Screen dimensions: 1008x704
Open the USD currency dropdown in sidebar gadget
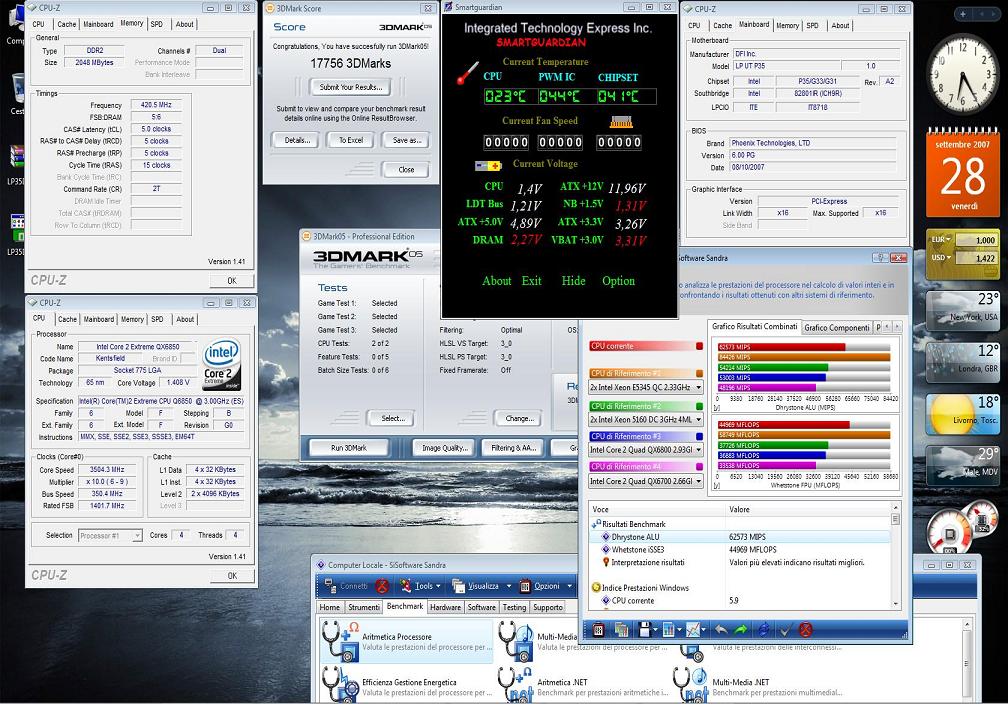[940, 258]
